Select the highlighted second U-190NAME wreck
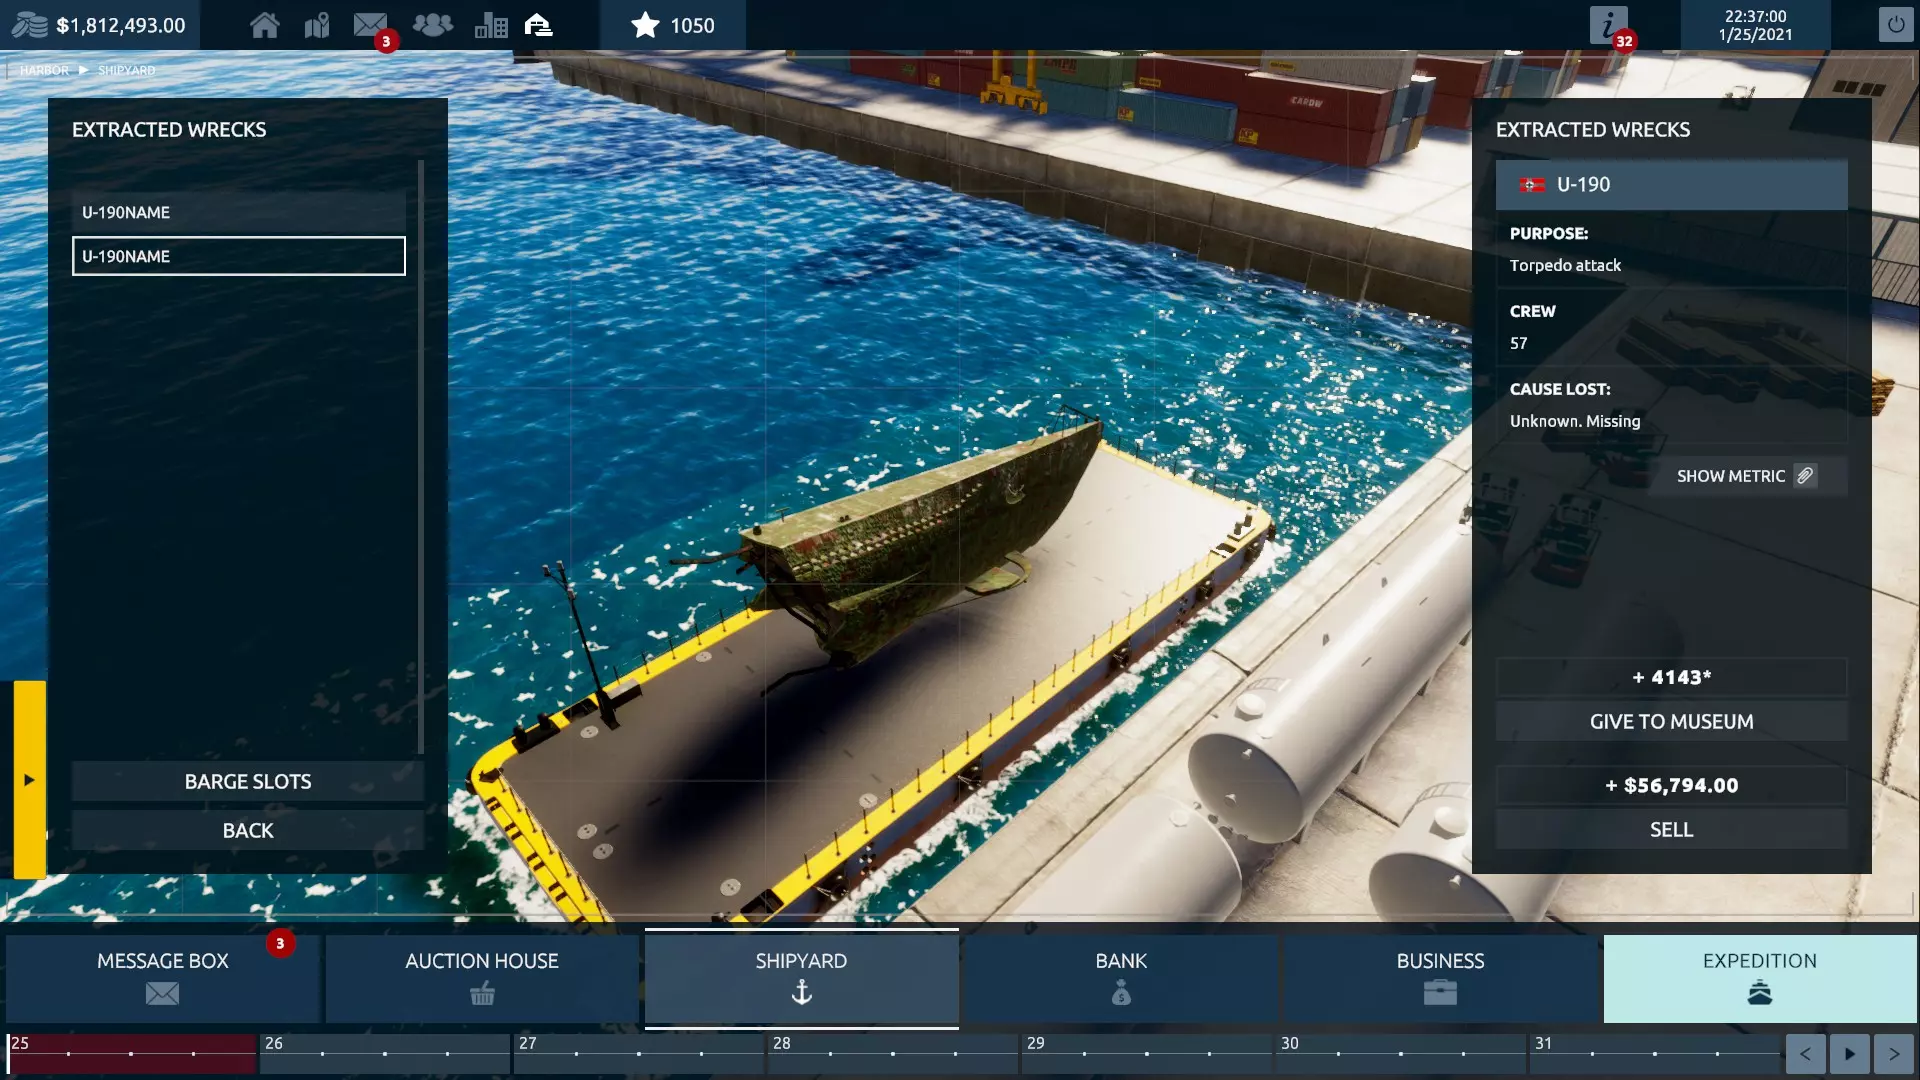This screenshot has width=1920, height=1080. [x=238, y=256]
